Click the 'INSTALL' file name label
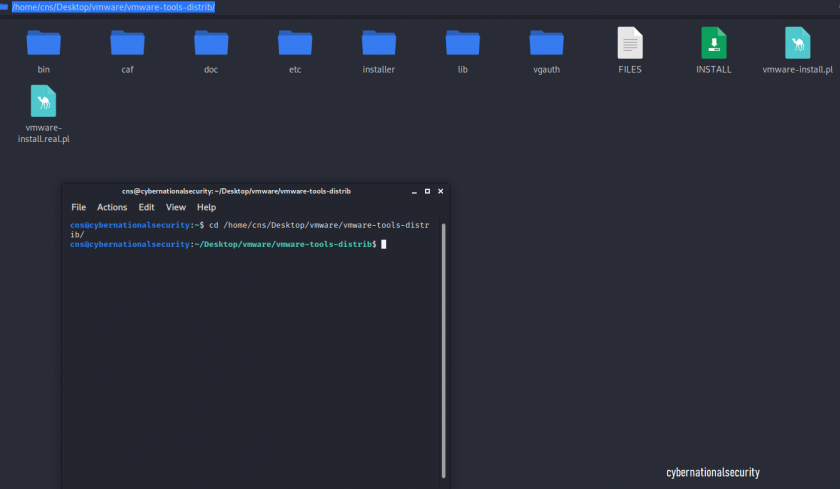This screenshot has width=840, height=489. 714,70
